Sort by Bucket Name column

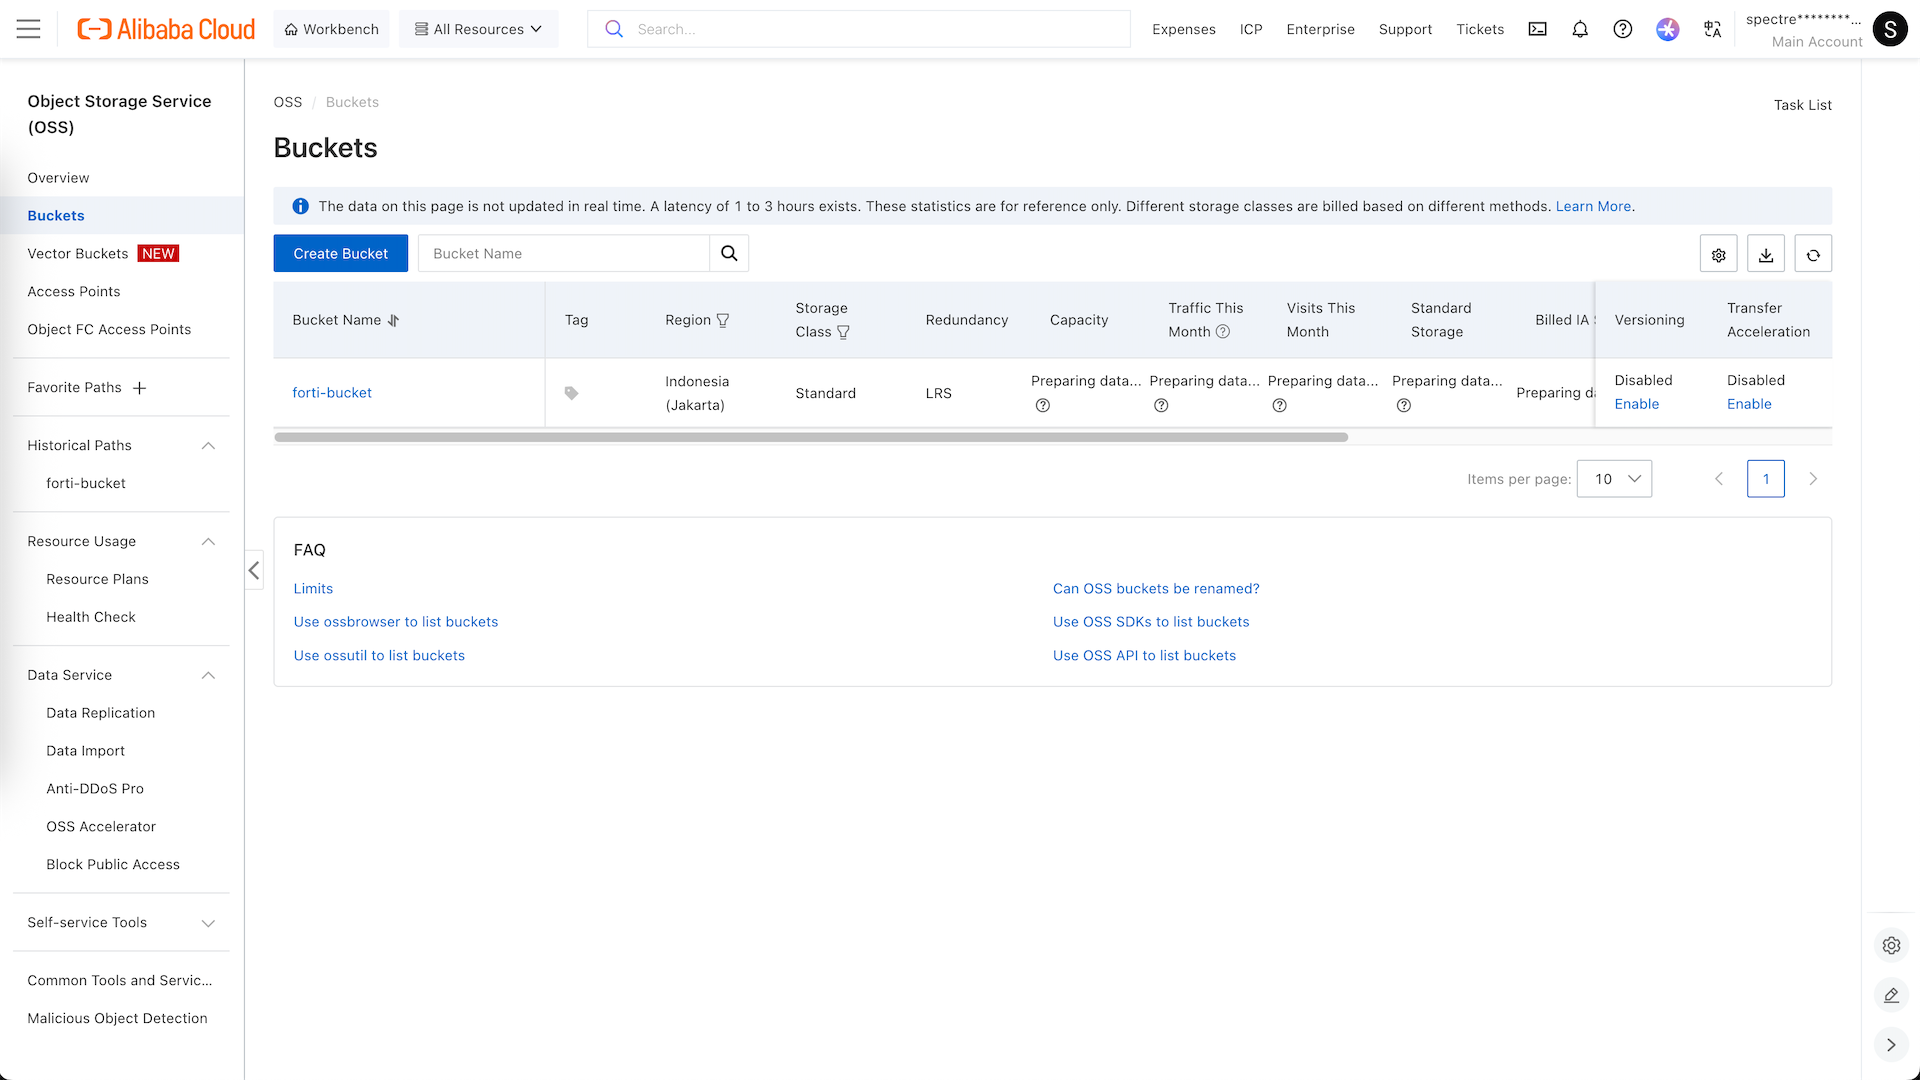[x=393, y=320]
